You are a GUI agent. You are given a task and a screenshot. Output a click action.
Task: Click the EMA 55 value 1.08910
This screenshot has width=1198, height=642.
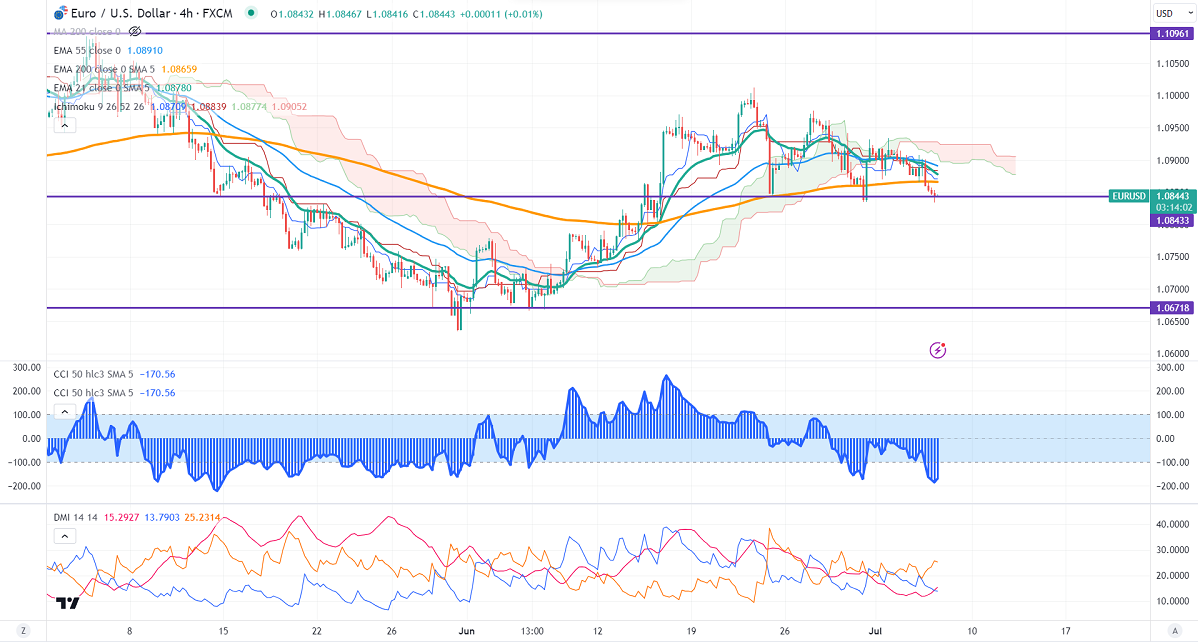144,50
